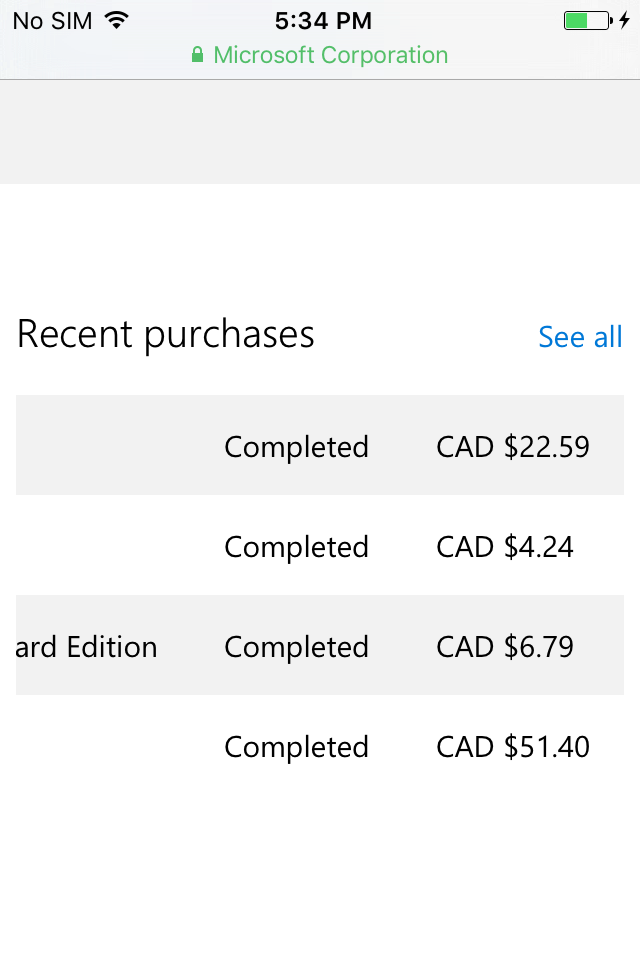
Task: Tap the Wi-Fi status icon
Action: (x=117, y=20)
